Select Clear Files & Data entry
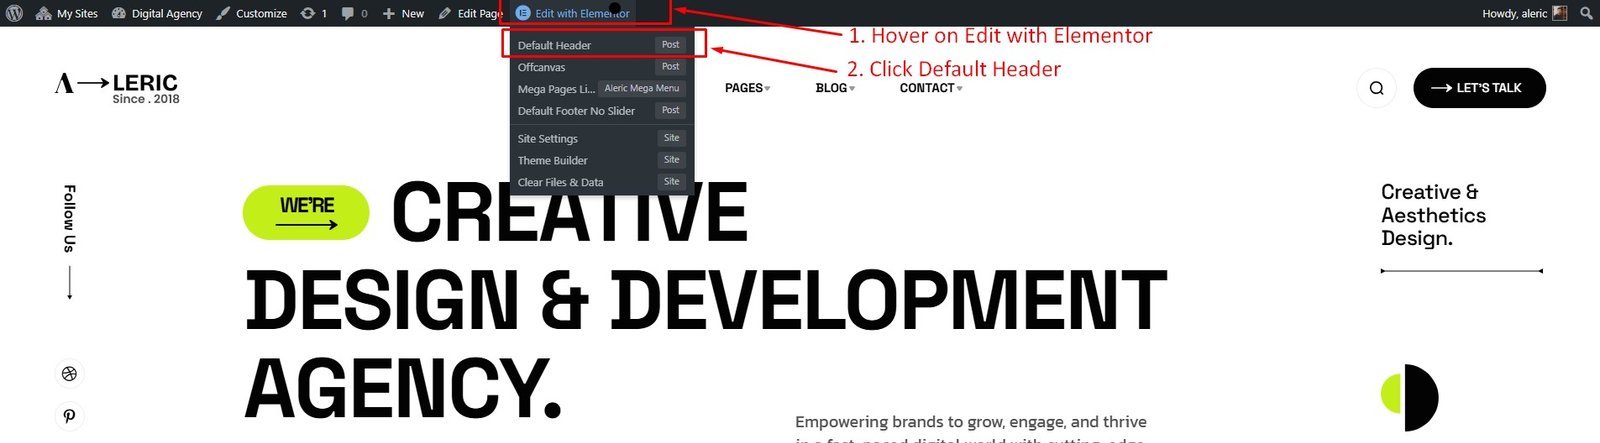Viewport: 1600px width, 443px height. click(x=561, y=182)
